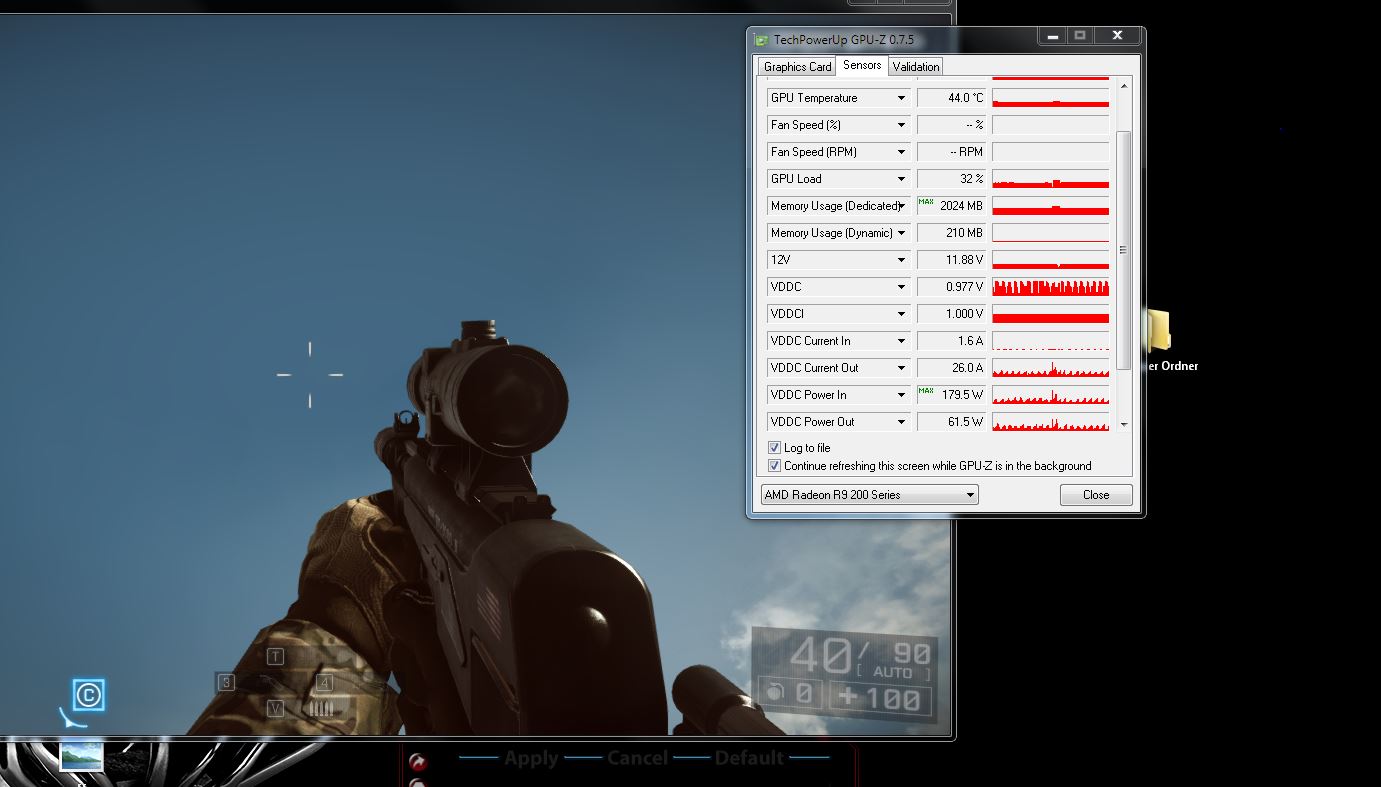Click the GPU-Z title bar app icon

coord(762,40)
